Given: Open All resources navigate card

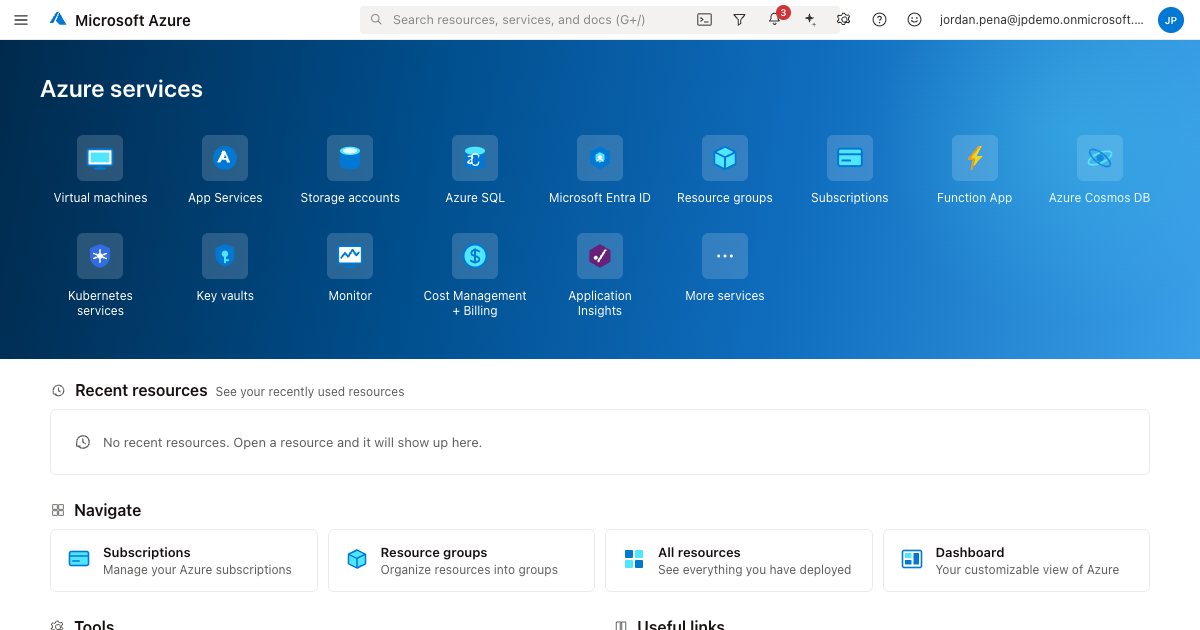Looking at the screenshot, I should (739, 561).
